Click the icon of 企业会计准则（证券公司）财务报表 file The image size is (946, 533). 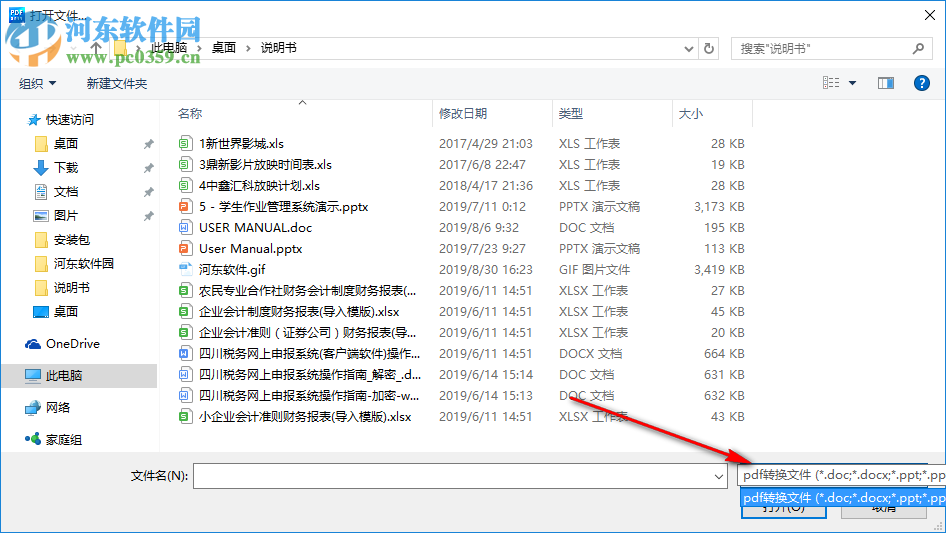[x=185, y=333]
